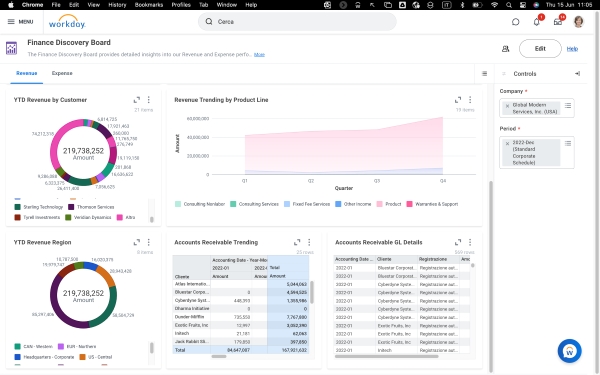Click the Controls panel header
Image resolution: width=600 pixels, height=375 pixels.
click(x=525, y=73)
